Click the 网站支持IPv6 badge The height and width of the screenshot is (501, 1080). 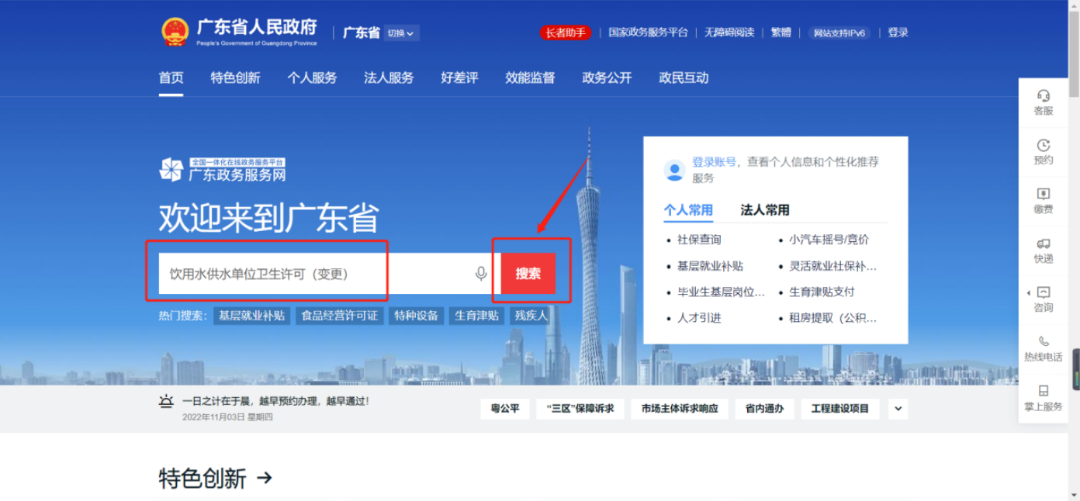(839, 32)
